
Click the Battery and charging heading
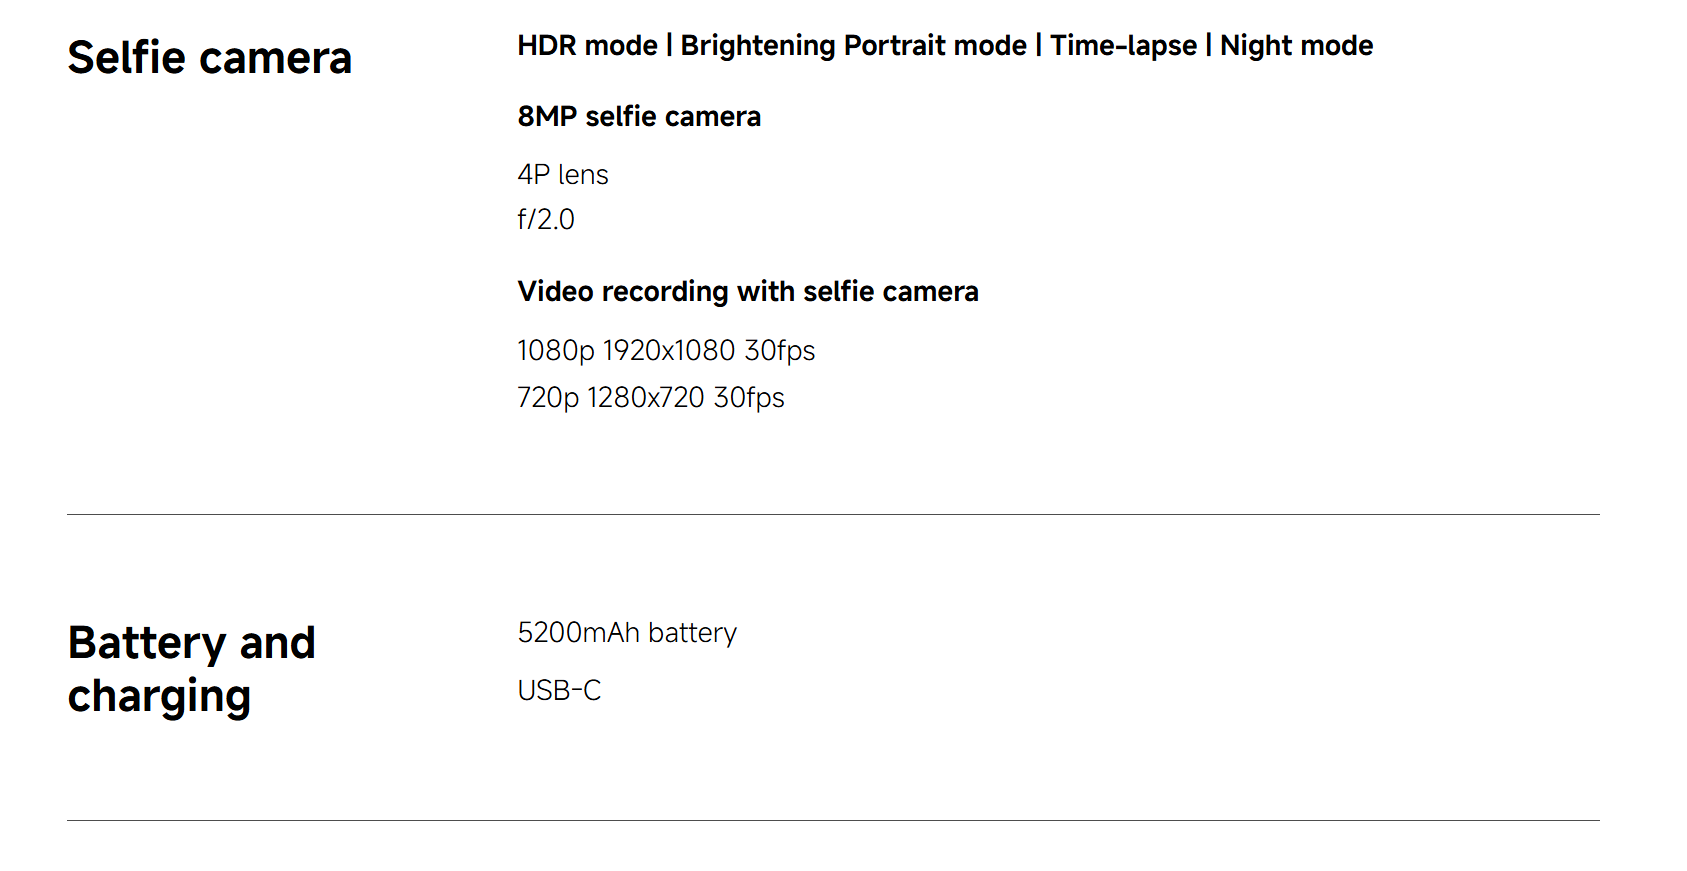click(x=192, y=669)
